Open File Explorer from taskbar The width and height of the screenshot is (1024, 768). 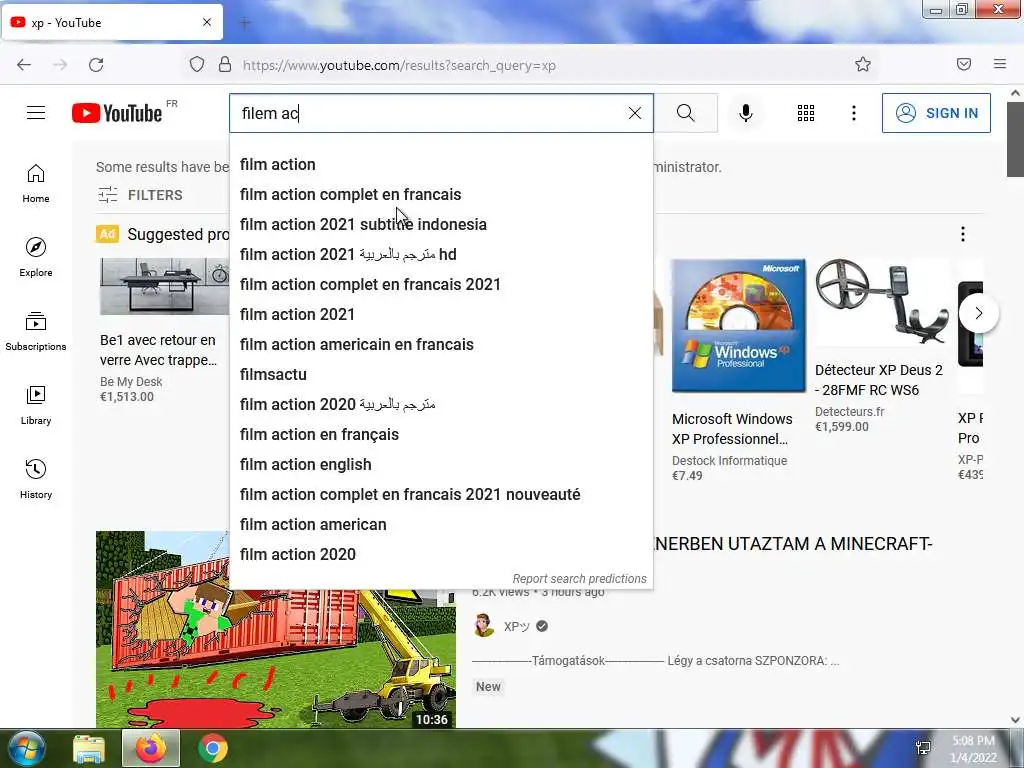(89, 749)
